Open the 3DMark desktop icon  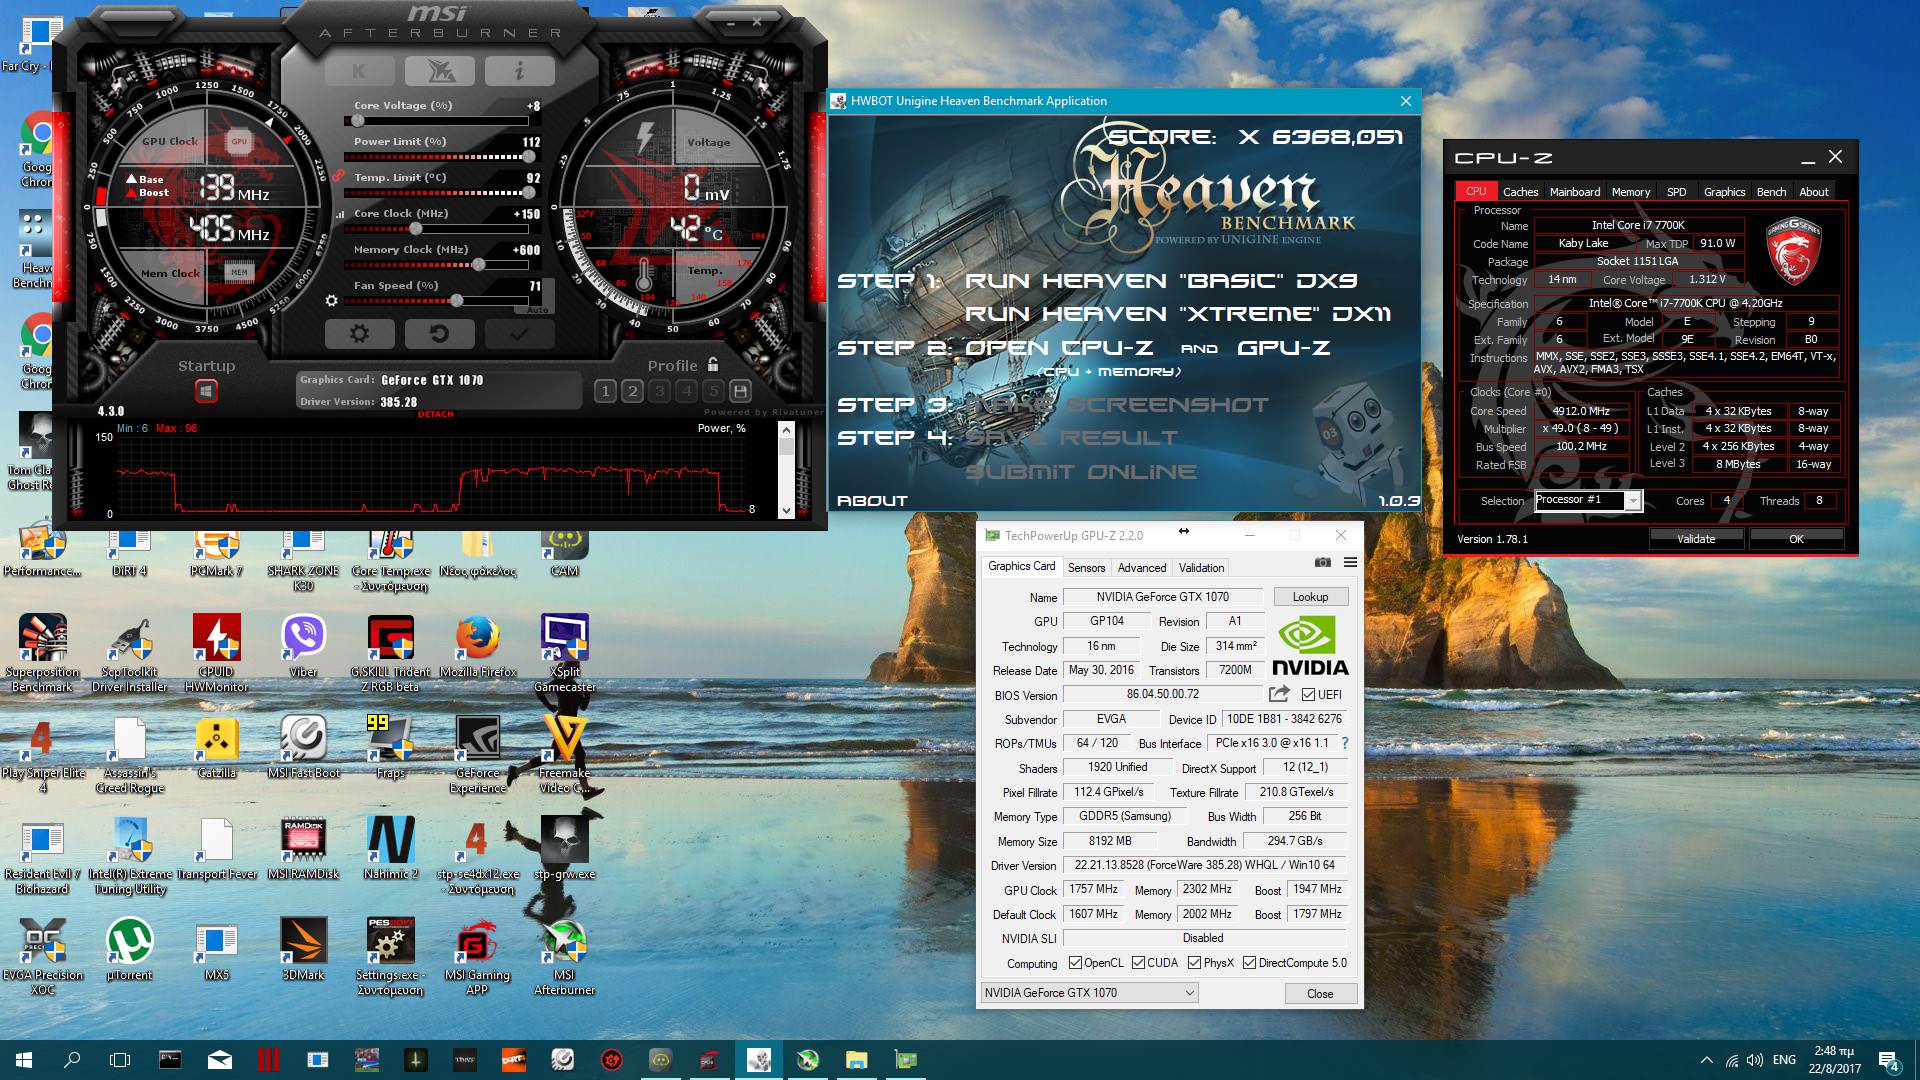pyautogui.click(x=303, y=949)
